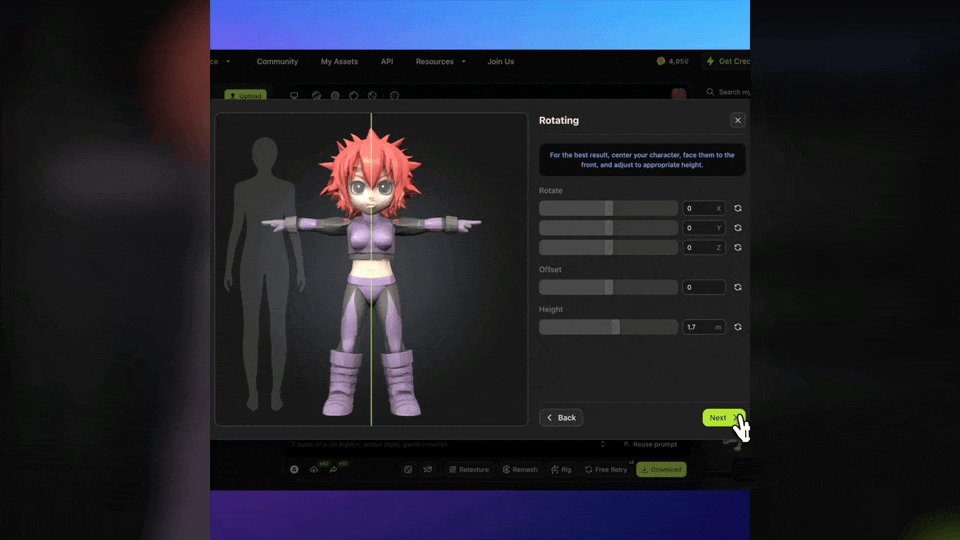Expand the Resources dropdown menu
Screen dimensions: 960x540
tap(440, 61)
